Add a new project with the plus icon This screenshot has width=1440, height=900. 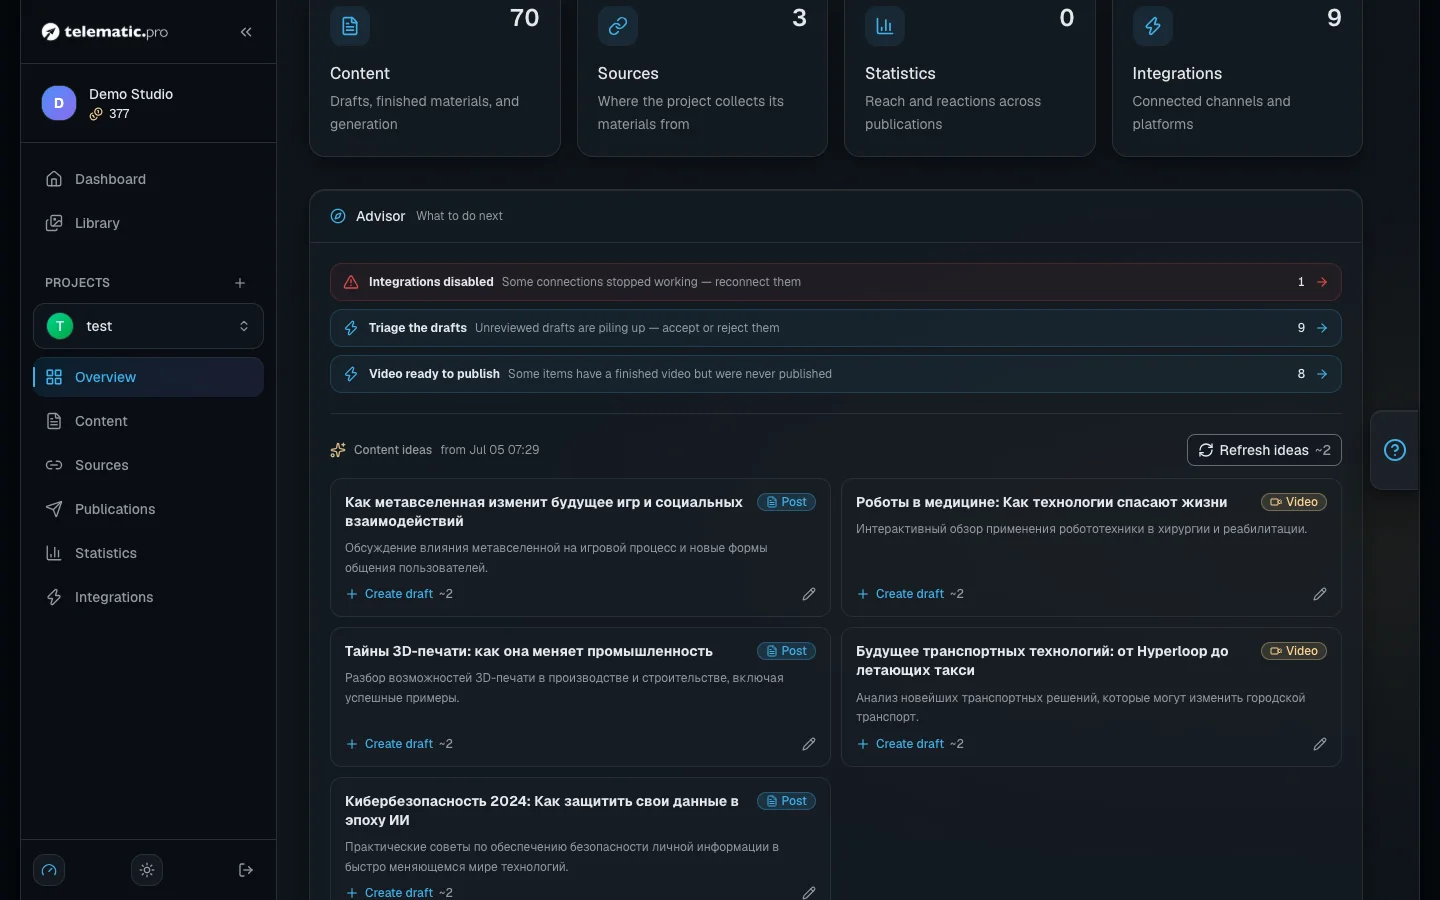pos(240,283)
